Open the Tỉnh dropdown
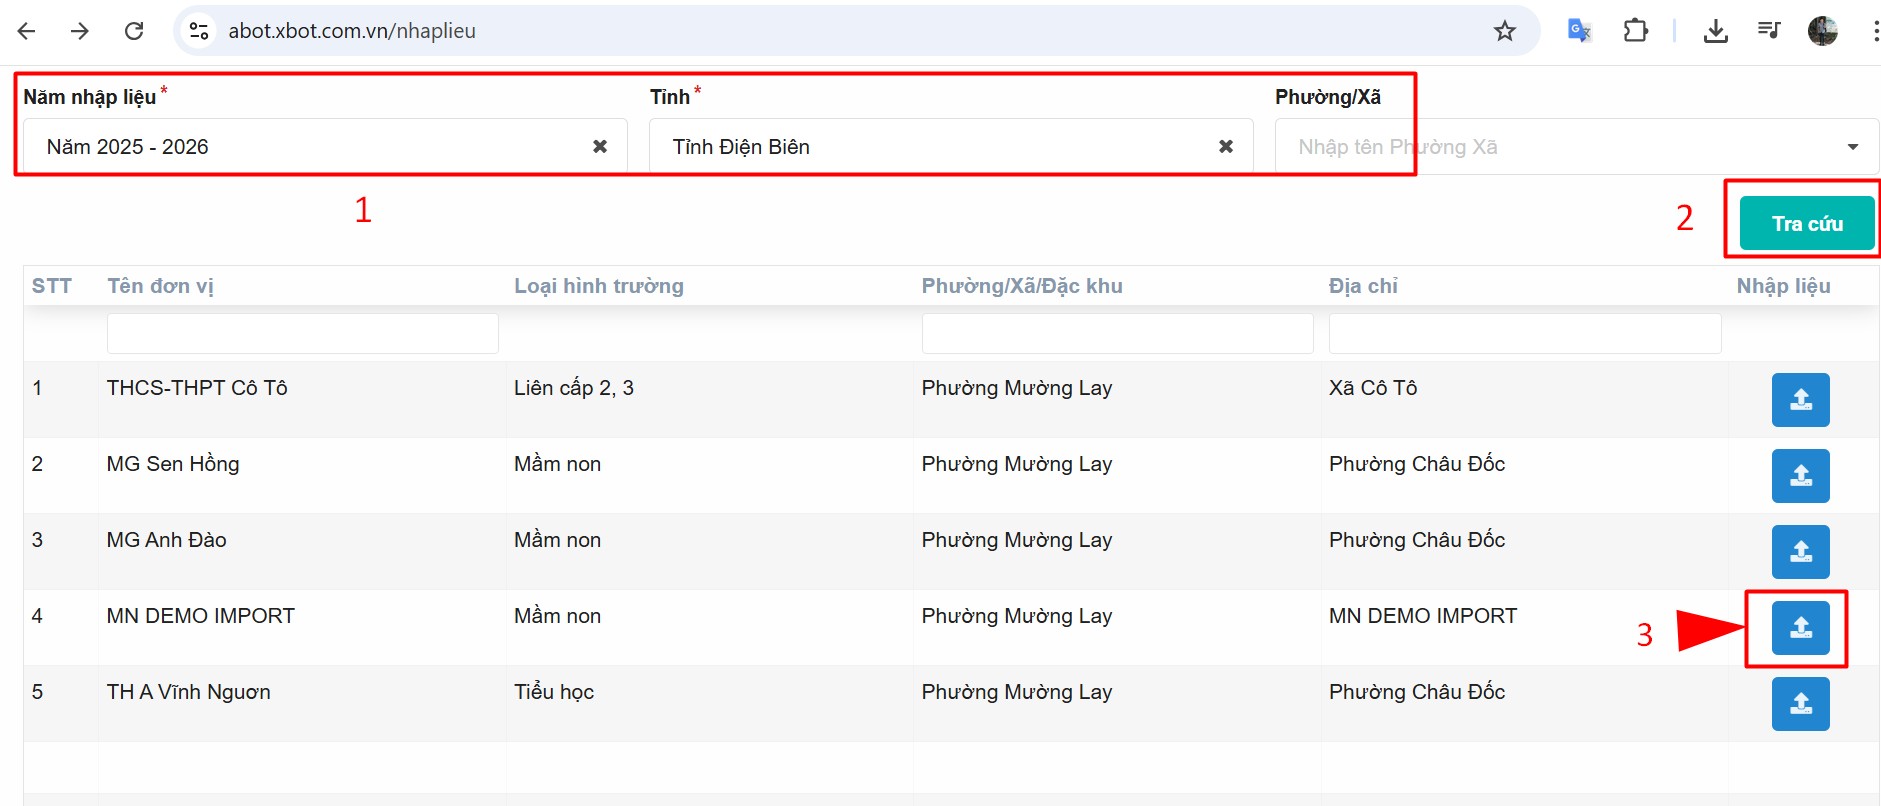 930,147
